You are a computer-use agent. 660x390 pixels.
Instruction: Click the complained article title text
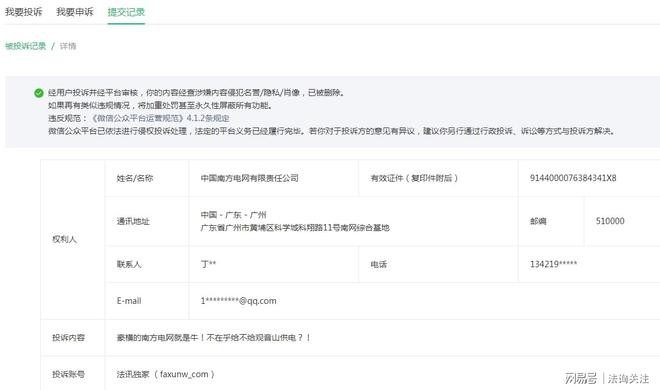[213, 337]
